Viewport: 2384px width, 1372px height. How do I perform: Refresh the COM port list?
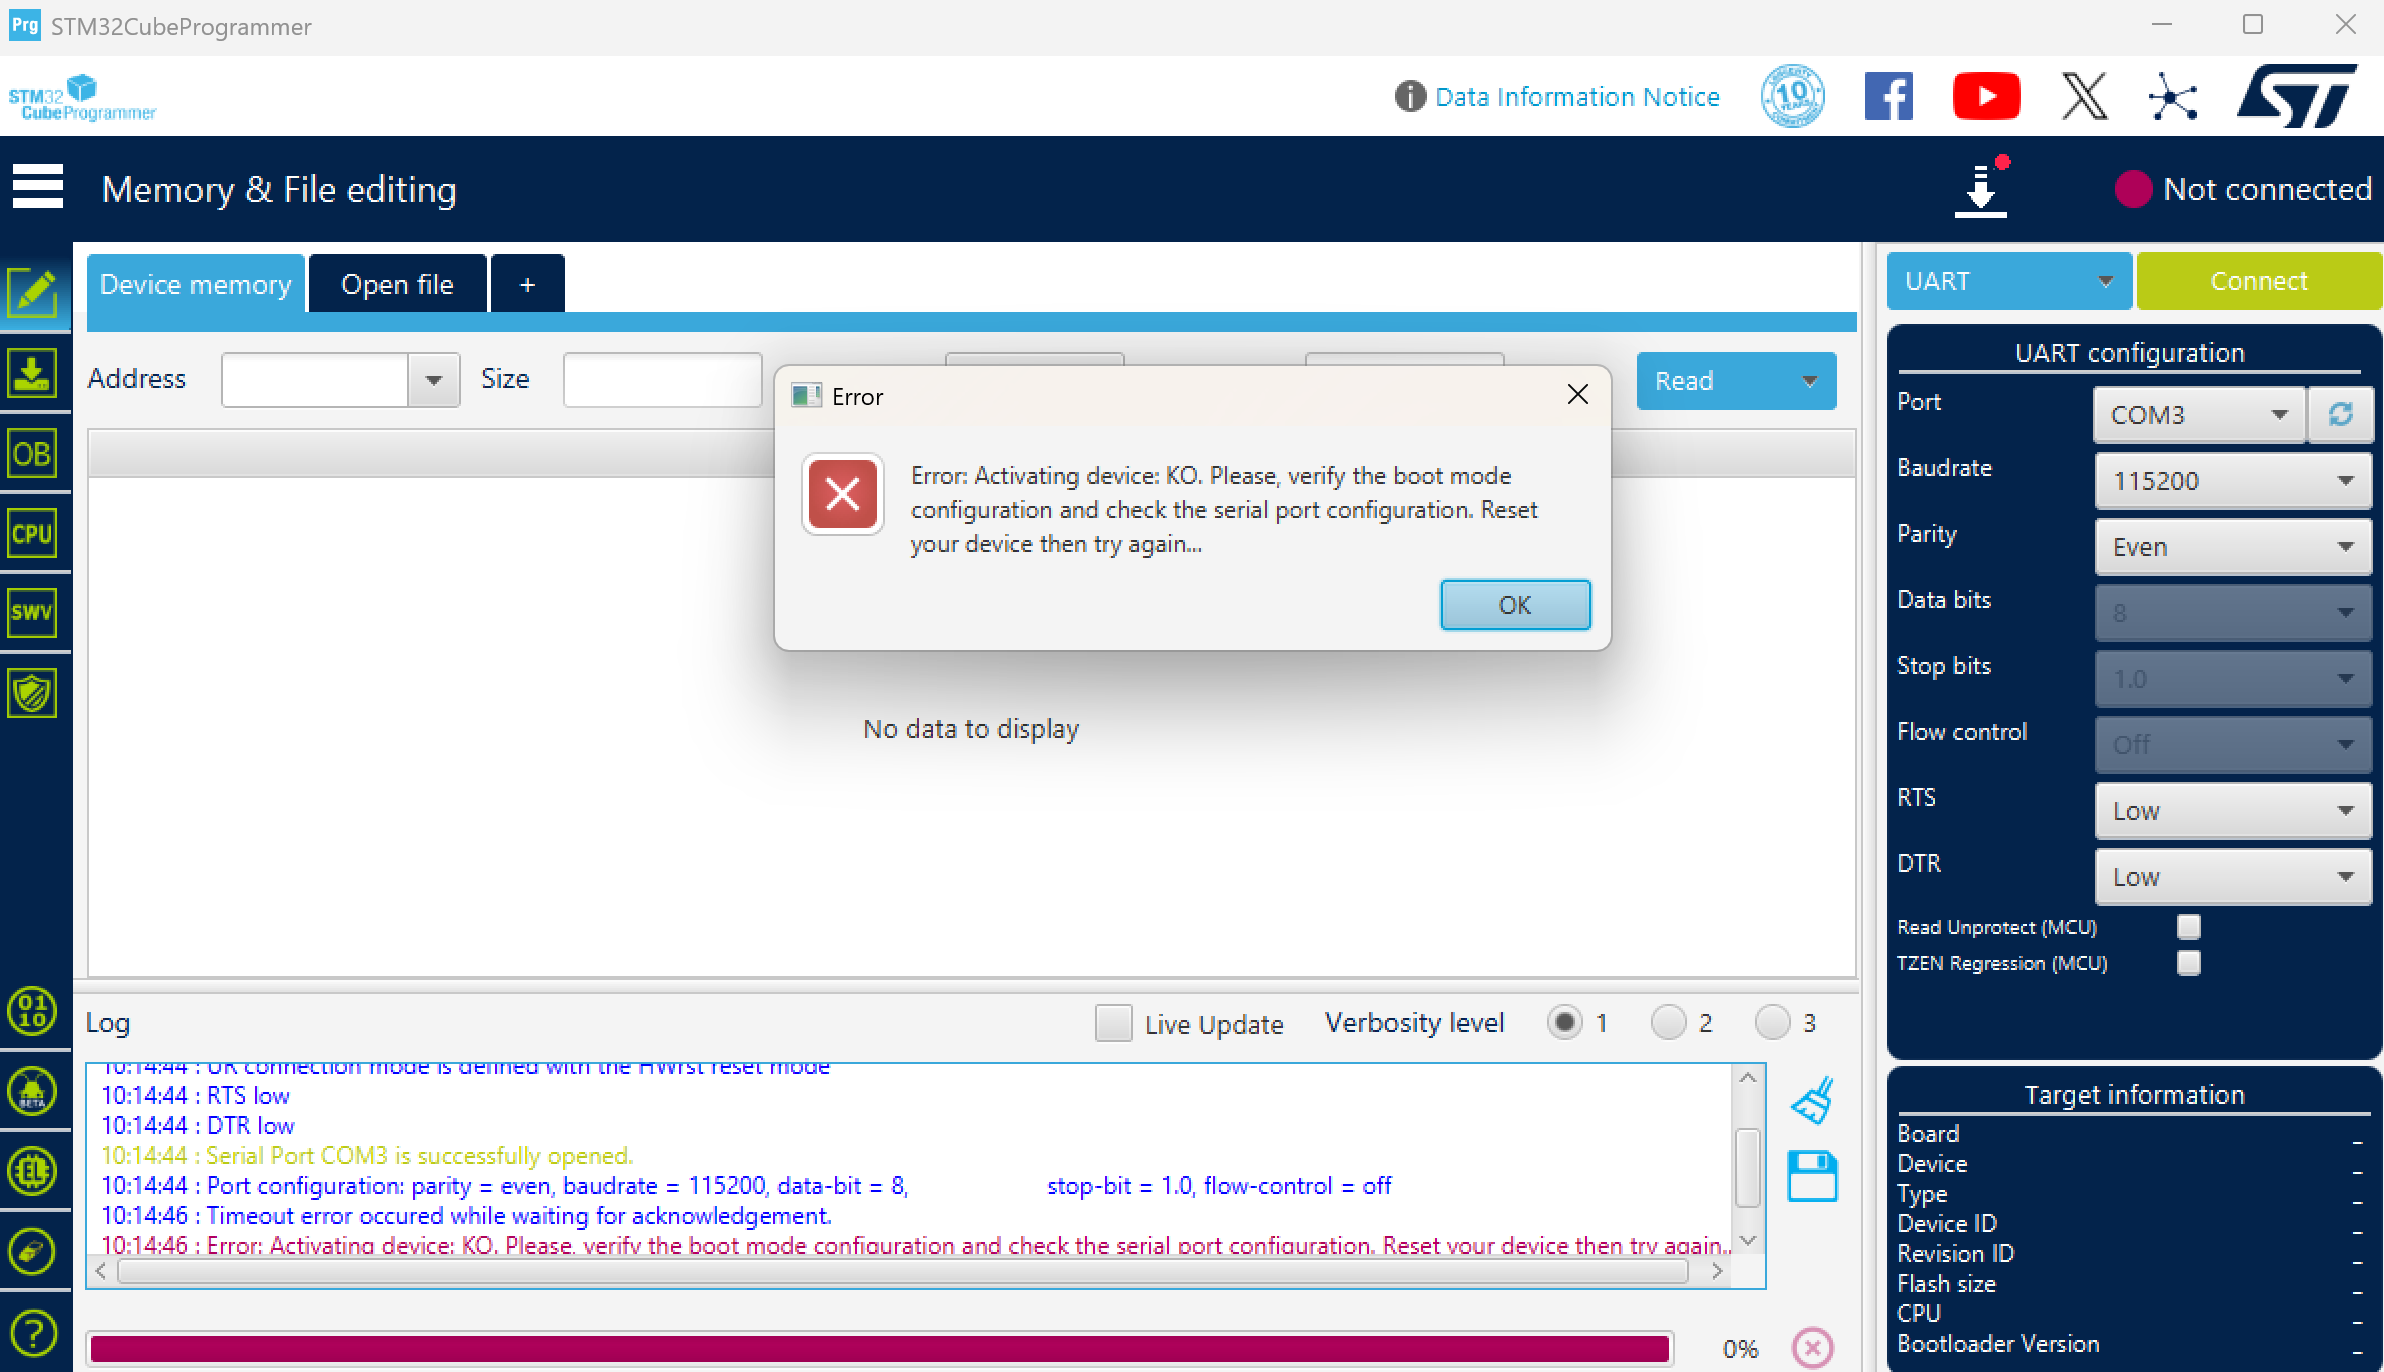coord(2340,414)
